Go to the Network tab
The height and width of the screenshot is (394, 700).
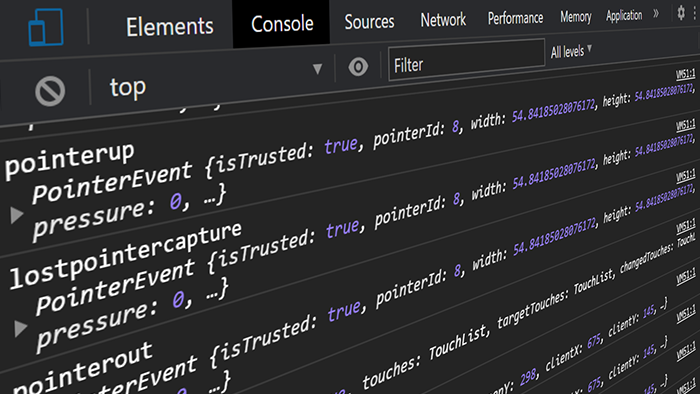click(443, 20)
